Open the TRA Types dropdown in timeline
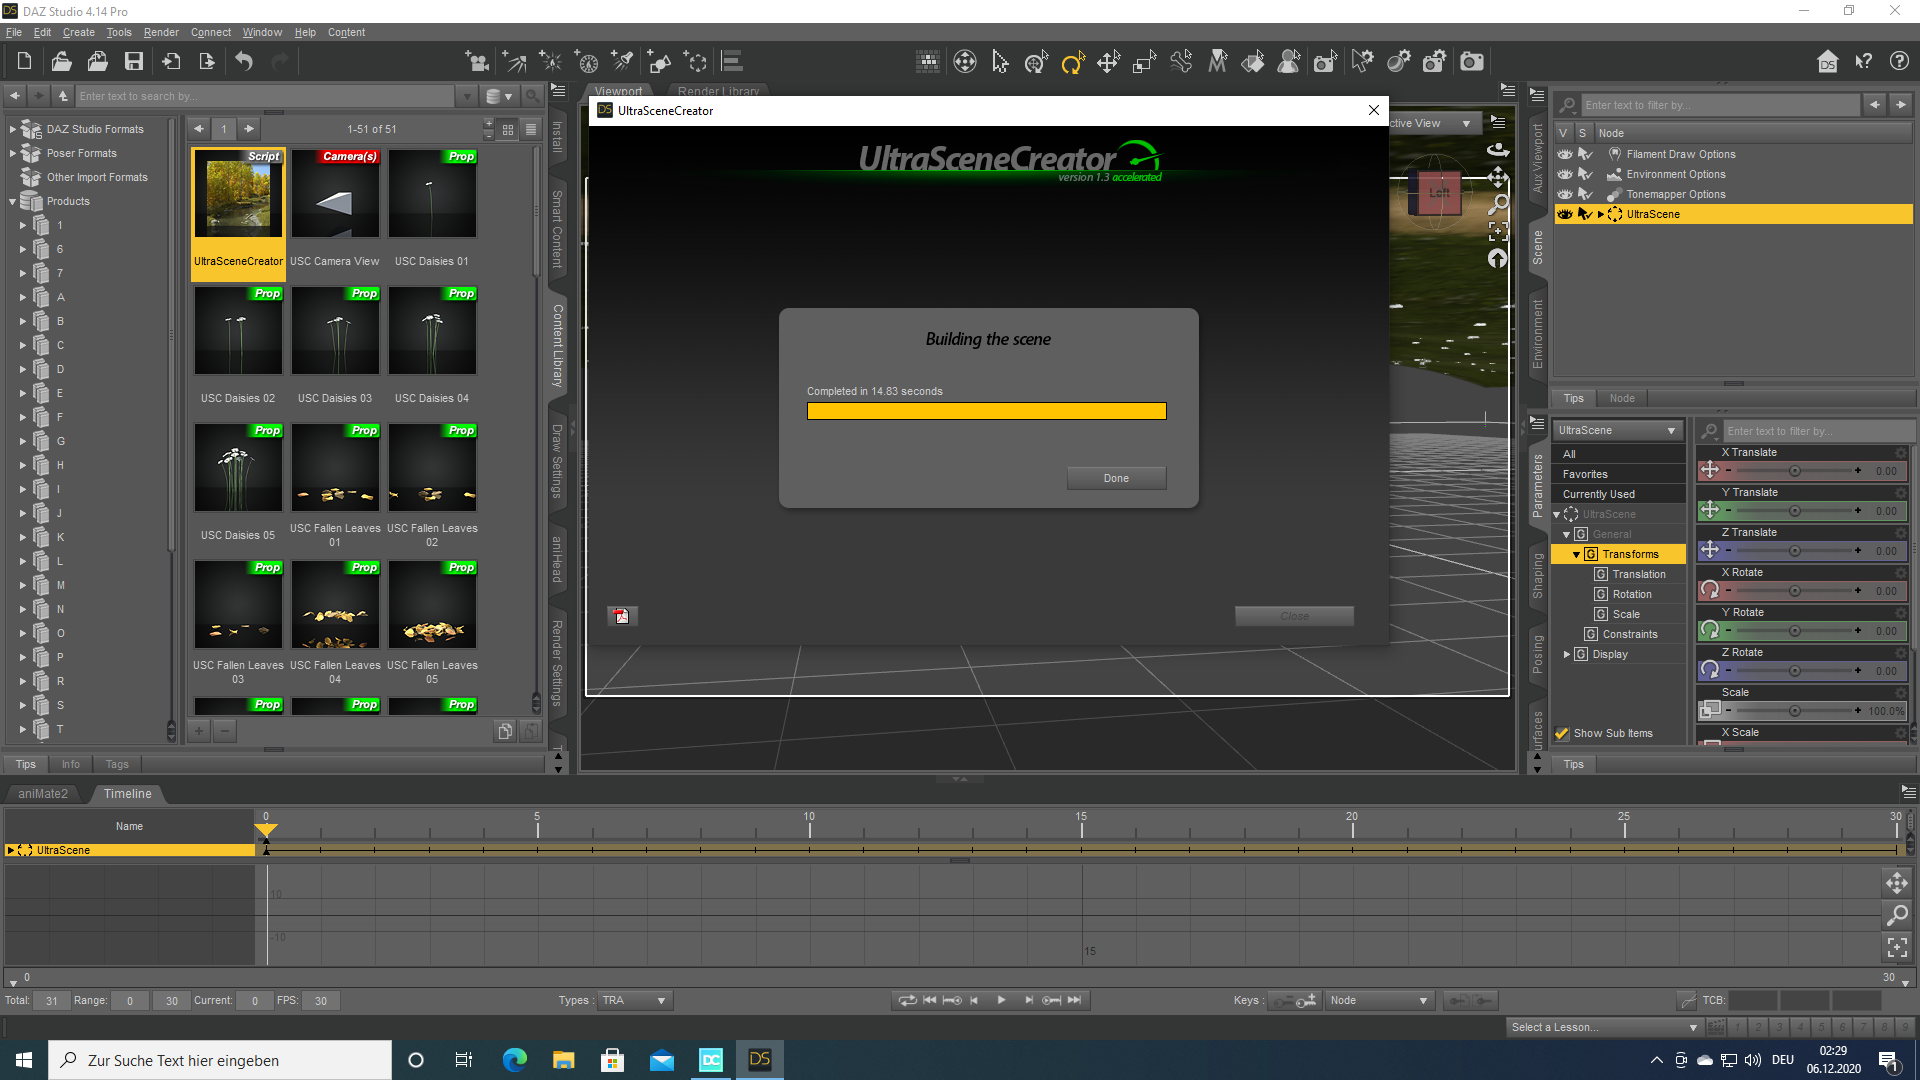The width and height of the screenshot is (1920, 1080). (634, 1000)
